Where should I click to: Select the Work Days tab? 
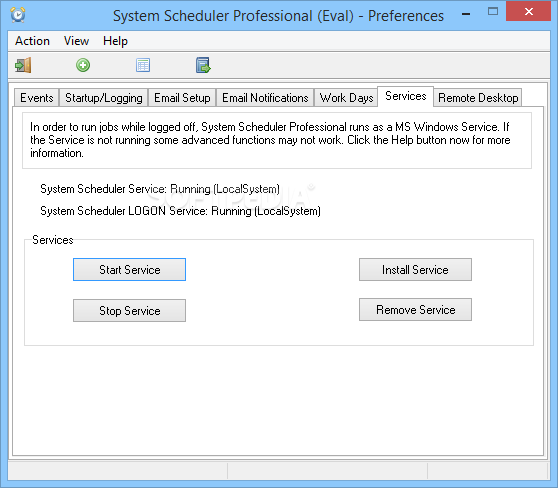coord(346,98)
